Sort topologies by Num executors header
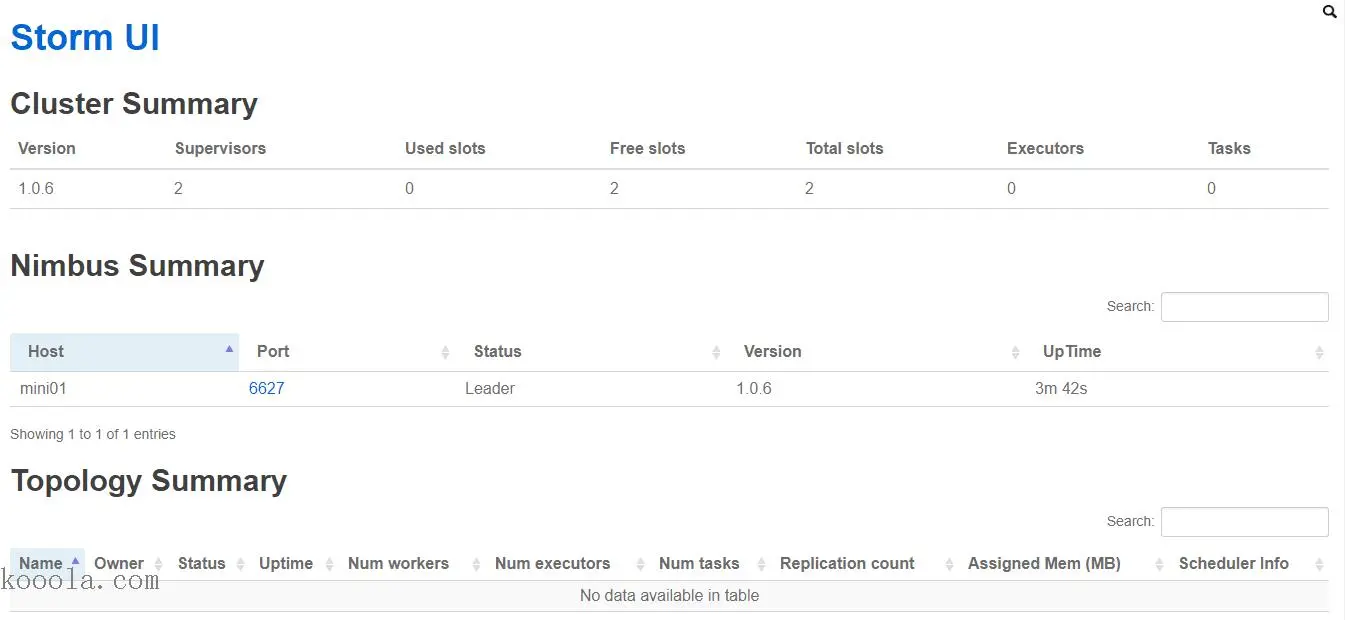1345x620 pixels. 552,564
